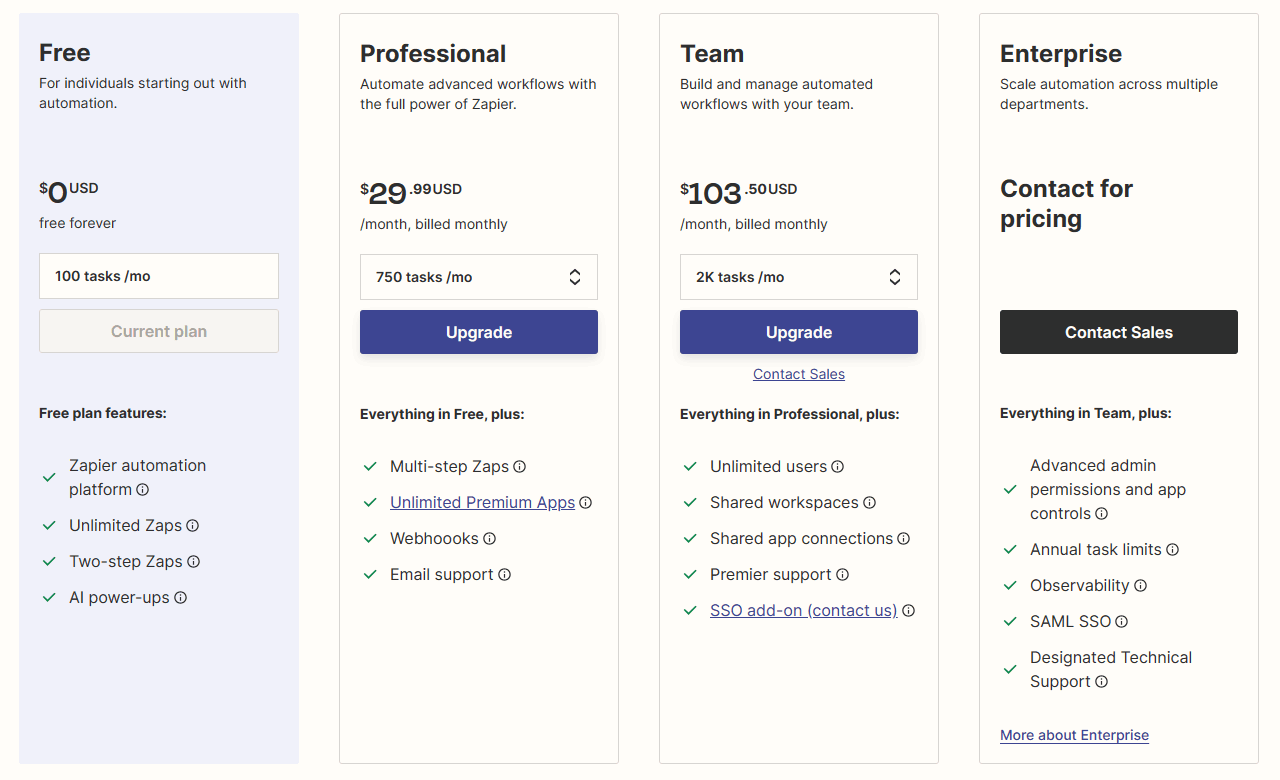This screenshot has width=1280, height=780.
Task: Click Upgrade on the Professional plan
Action: [479, 332]
